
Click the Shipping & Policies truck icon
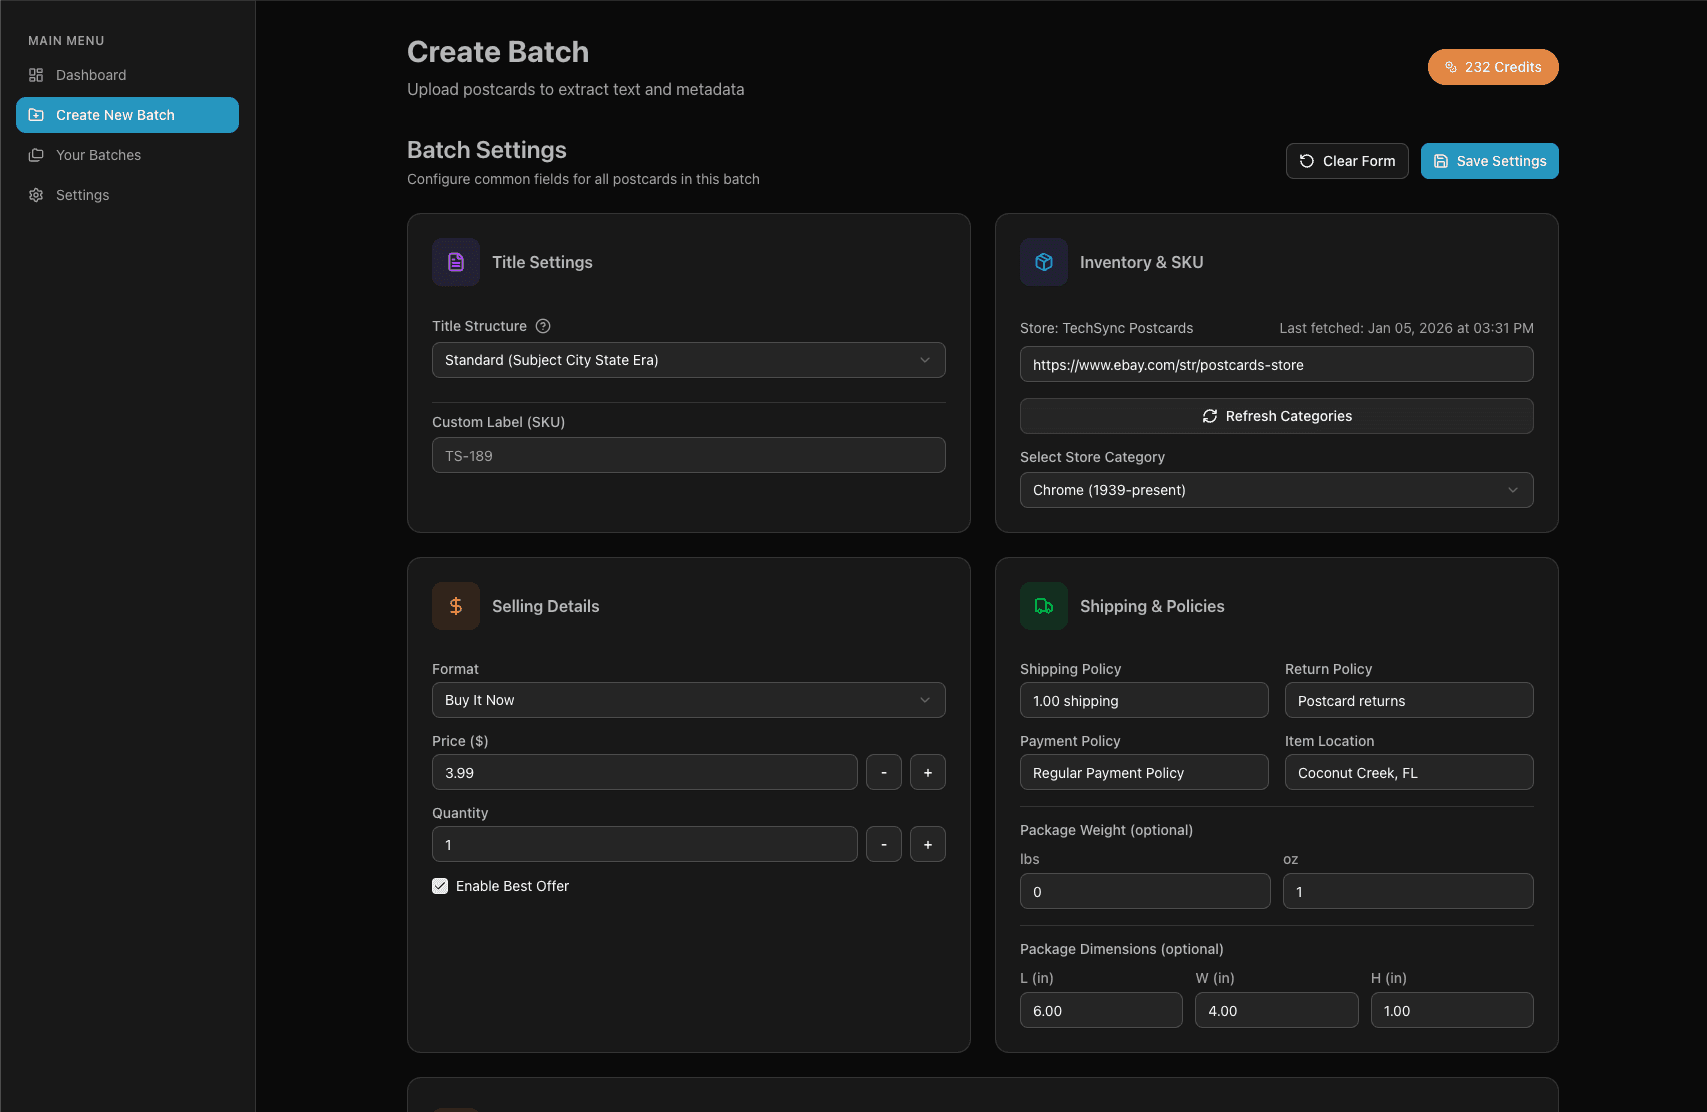pyautogui.click(x=1043, y=606)
